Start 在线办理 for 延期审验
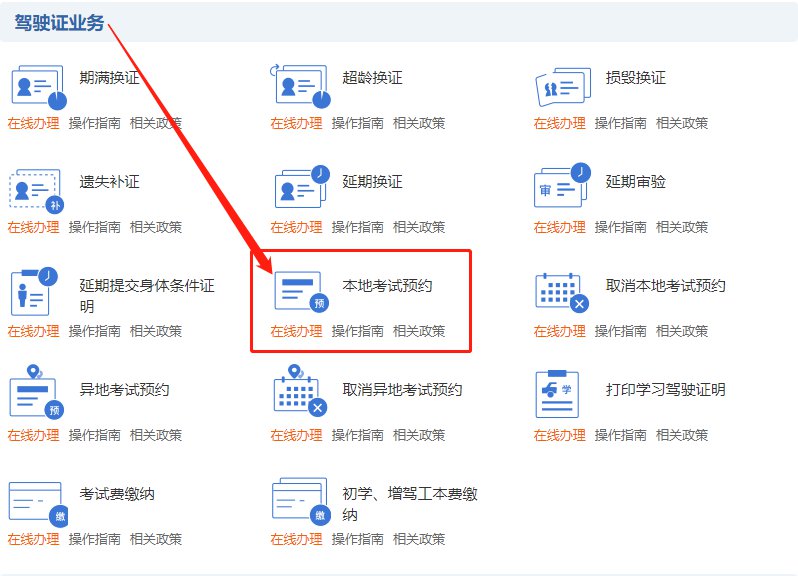Screen dimensions: 798x576 (559, 227)
